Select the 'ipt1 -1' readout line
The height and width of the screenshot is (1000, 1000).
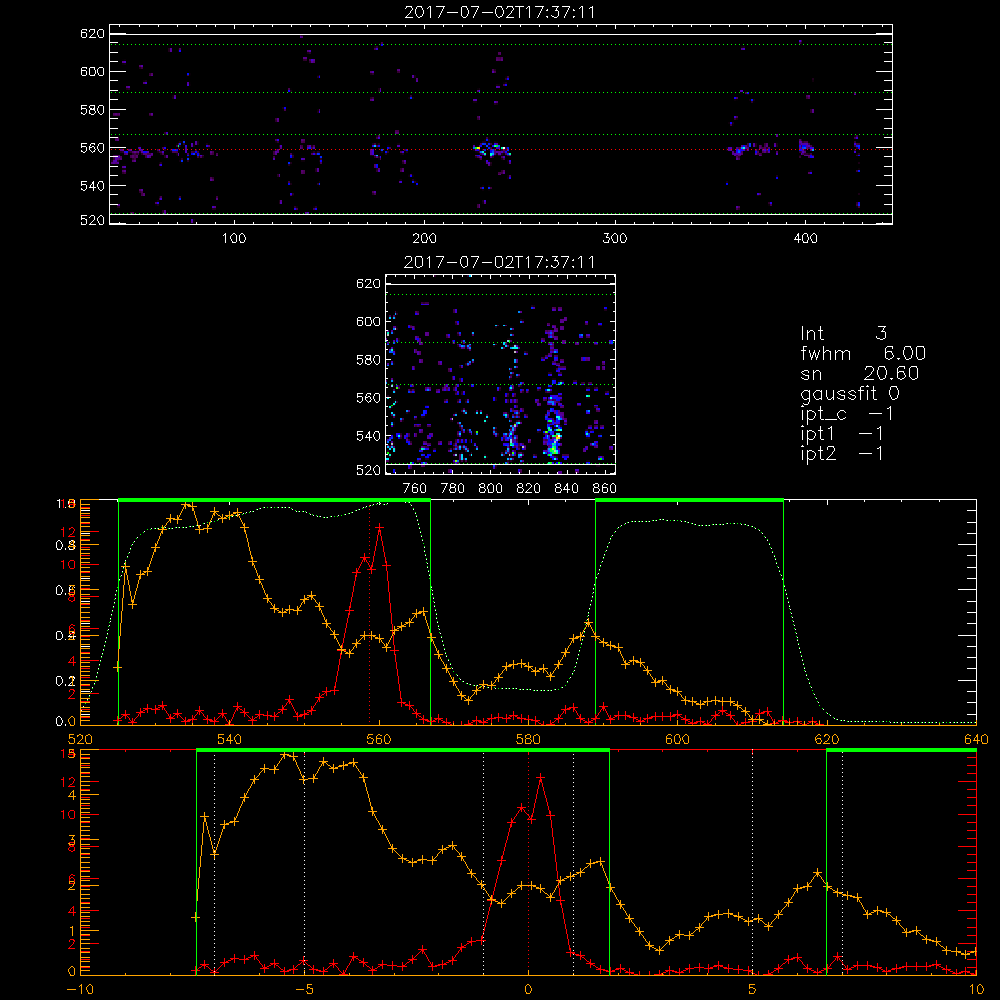pos(842,434)
